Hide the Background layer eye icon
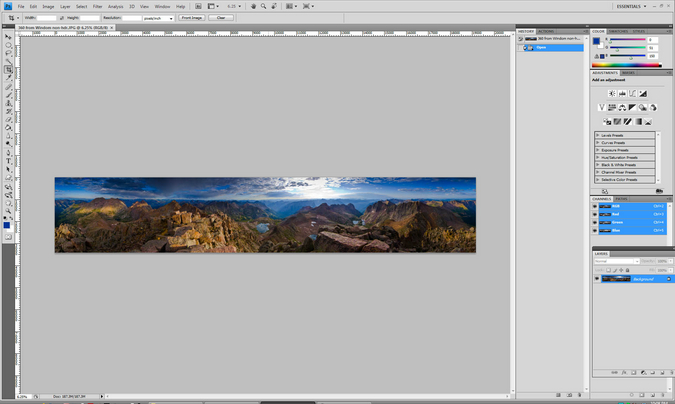This screenshot has height=404, width=675. (x=597, y=279)
